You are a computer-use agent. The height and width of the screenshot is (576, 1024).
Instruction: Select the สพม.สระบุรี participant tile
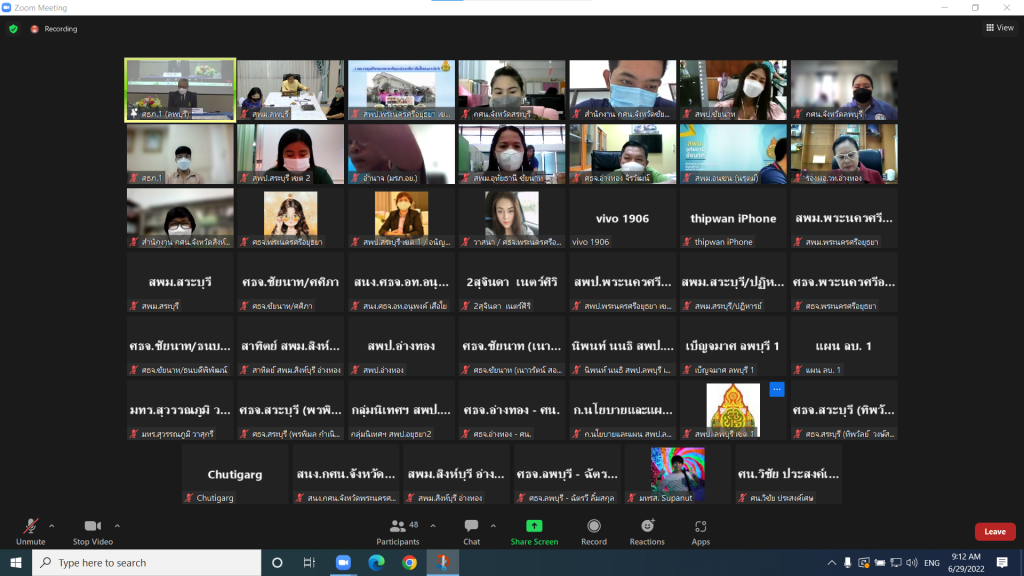[x=180, y=282]
